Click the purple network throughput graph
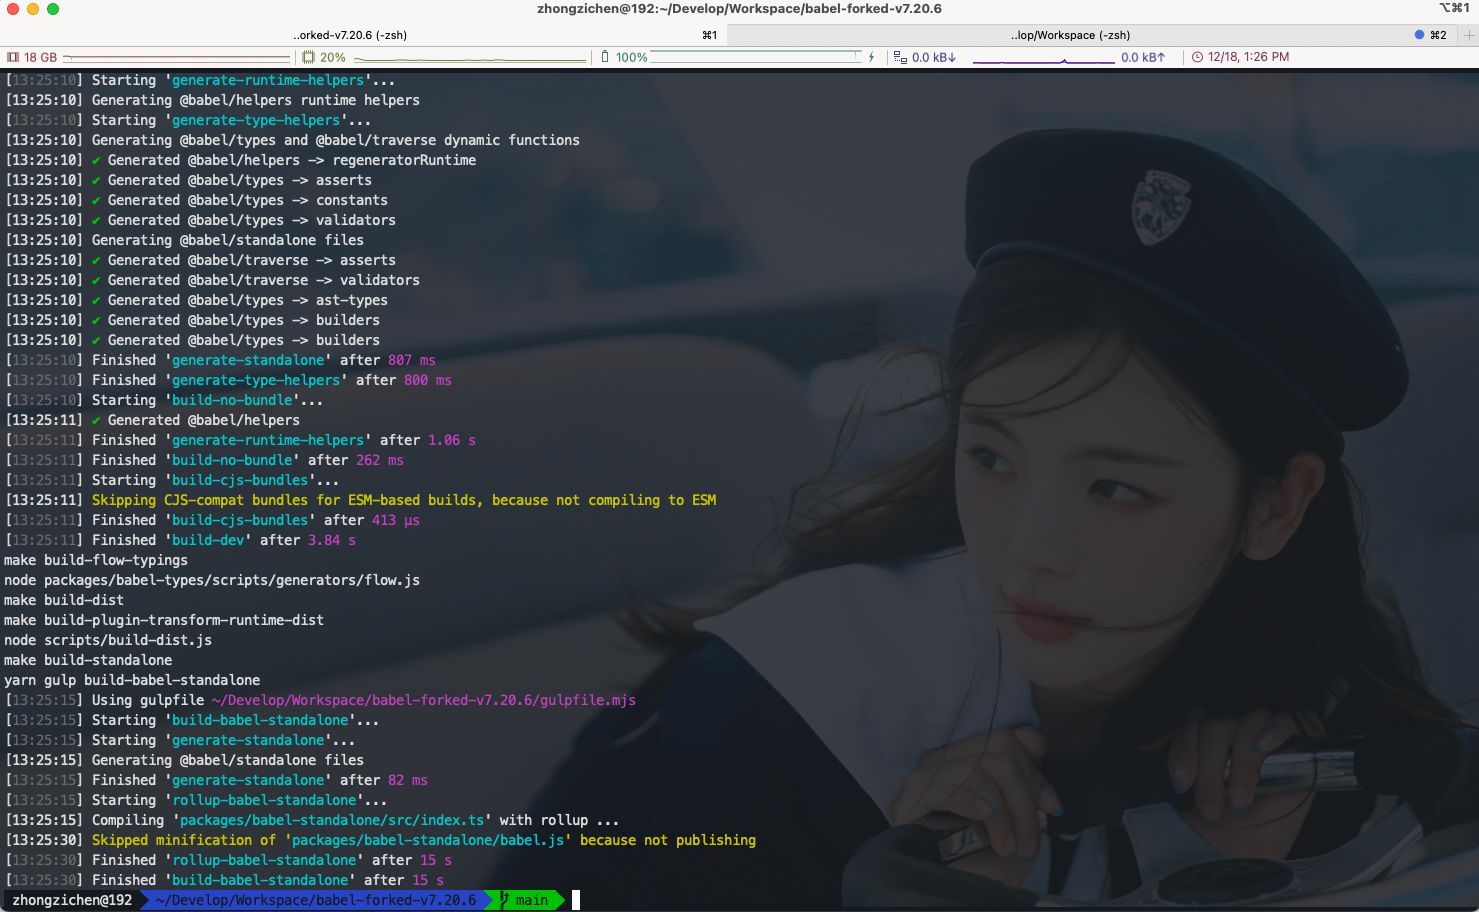 click(x=1043, y=60)
